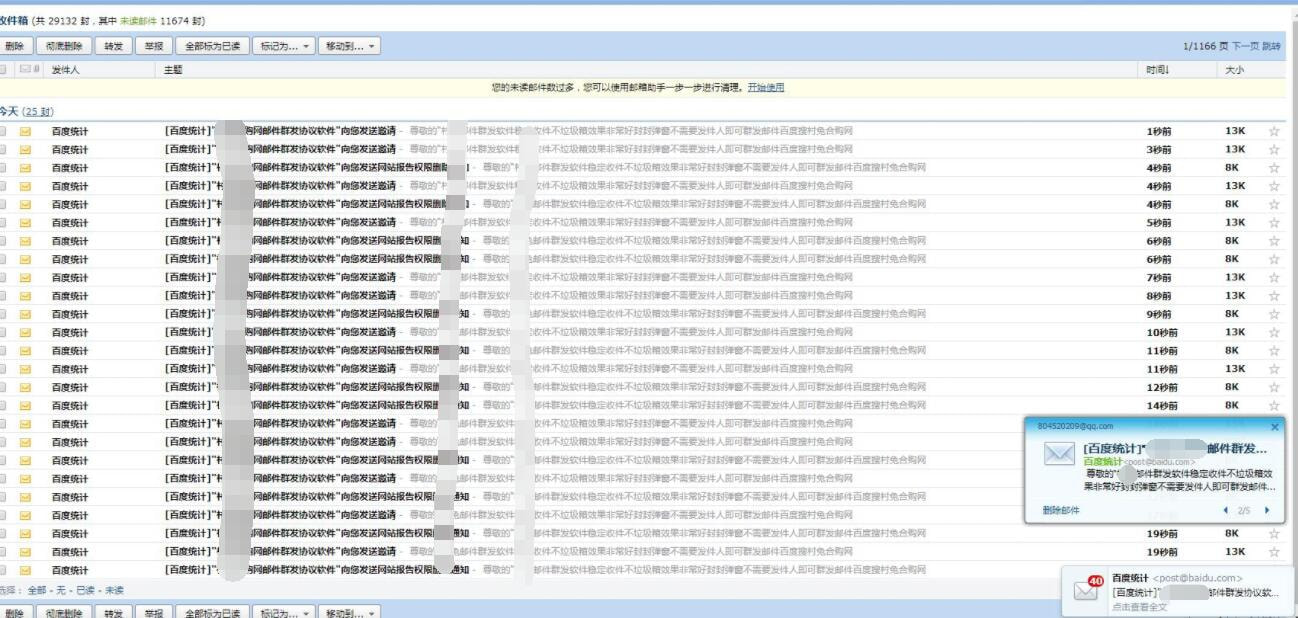Tick the checkbox of the 1秒前 email

[x=3, y=131]
